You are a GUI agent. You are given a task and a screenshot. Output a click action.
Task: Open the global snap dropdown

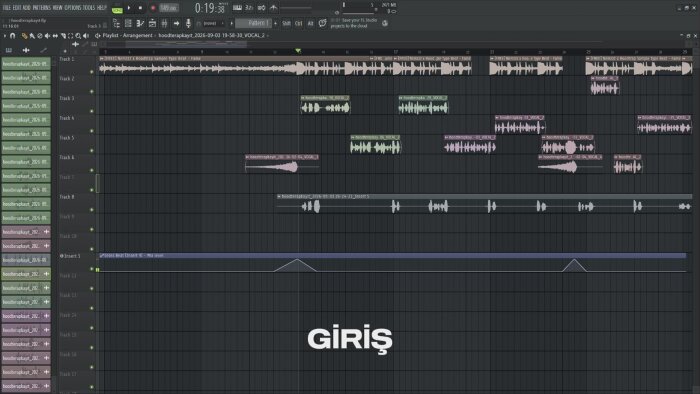click(x=213, y=23)
